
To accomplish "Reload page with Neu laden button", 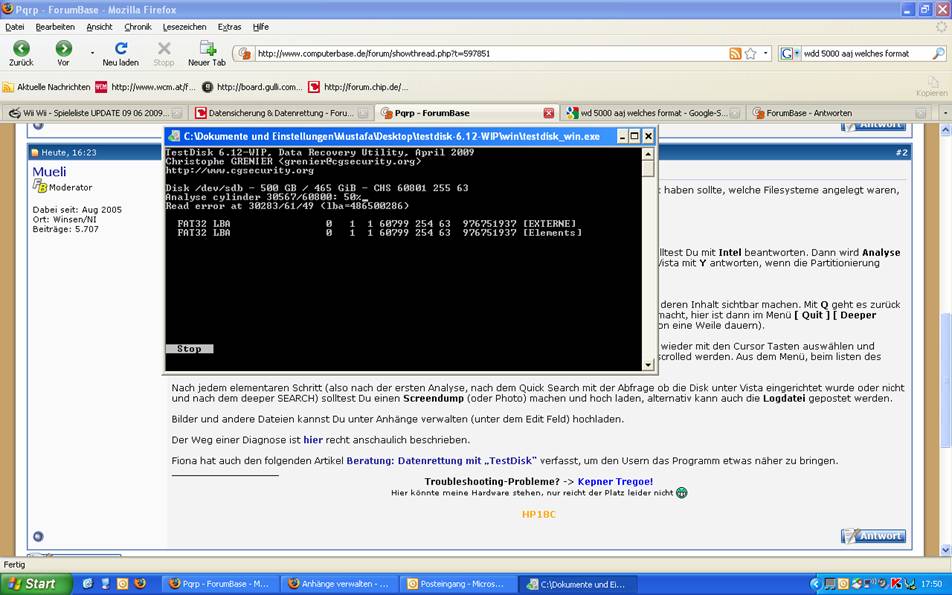I will pyautogui.click(x=121, y=49).
